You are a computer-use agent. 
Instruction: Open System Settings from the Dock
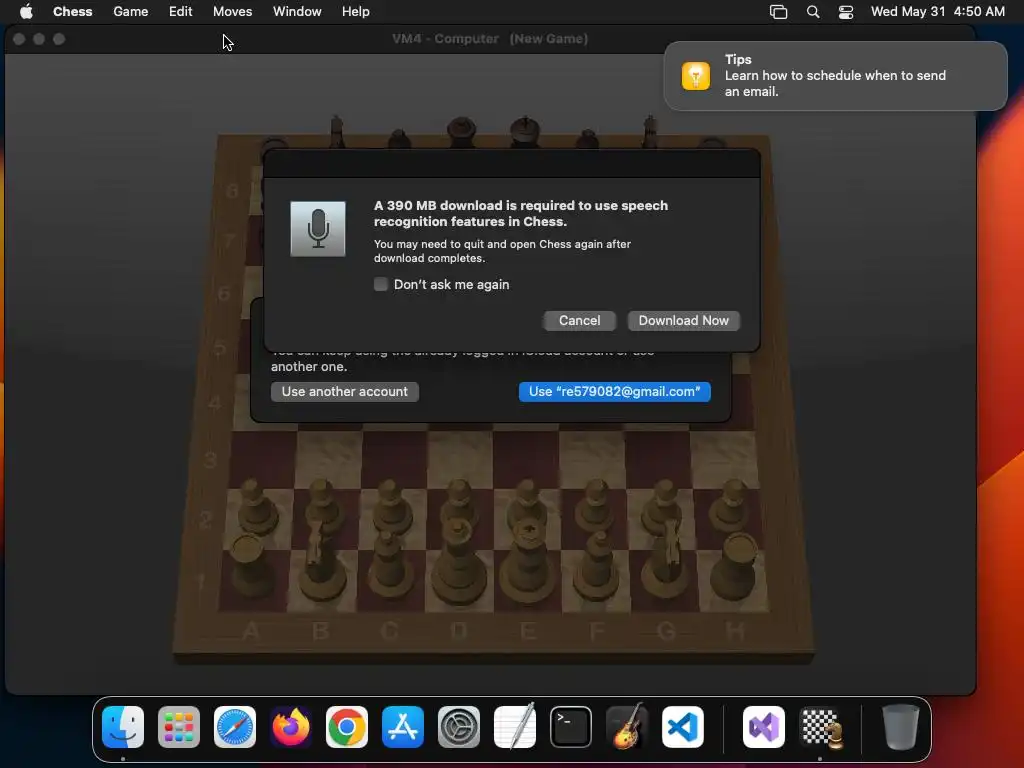point(458,727)
